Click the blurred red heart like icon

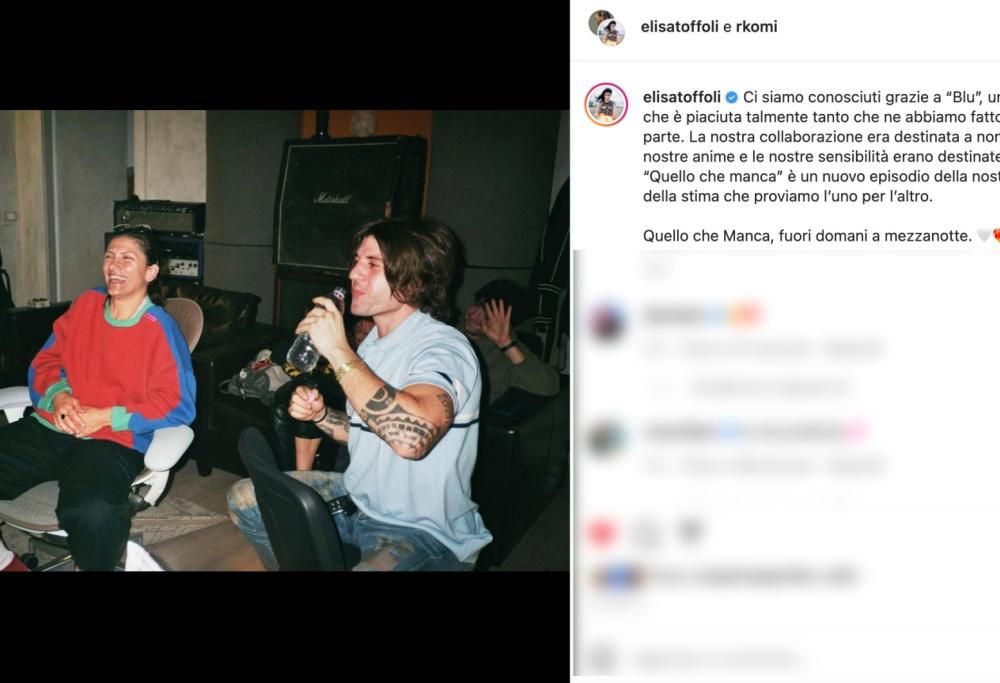pyautogui.click(x=602, y=533)
